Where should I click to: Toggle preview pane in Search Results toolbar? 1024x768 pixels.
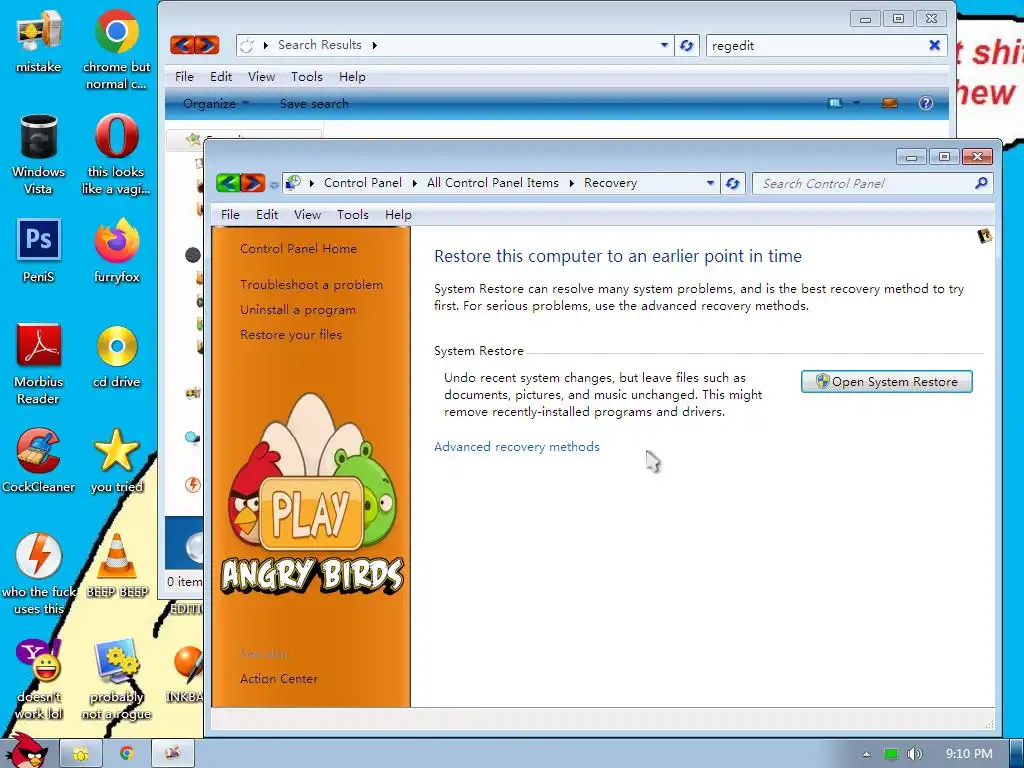point(889,103)
